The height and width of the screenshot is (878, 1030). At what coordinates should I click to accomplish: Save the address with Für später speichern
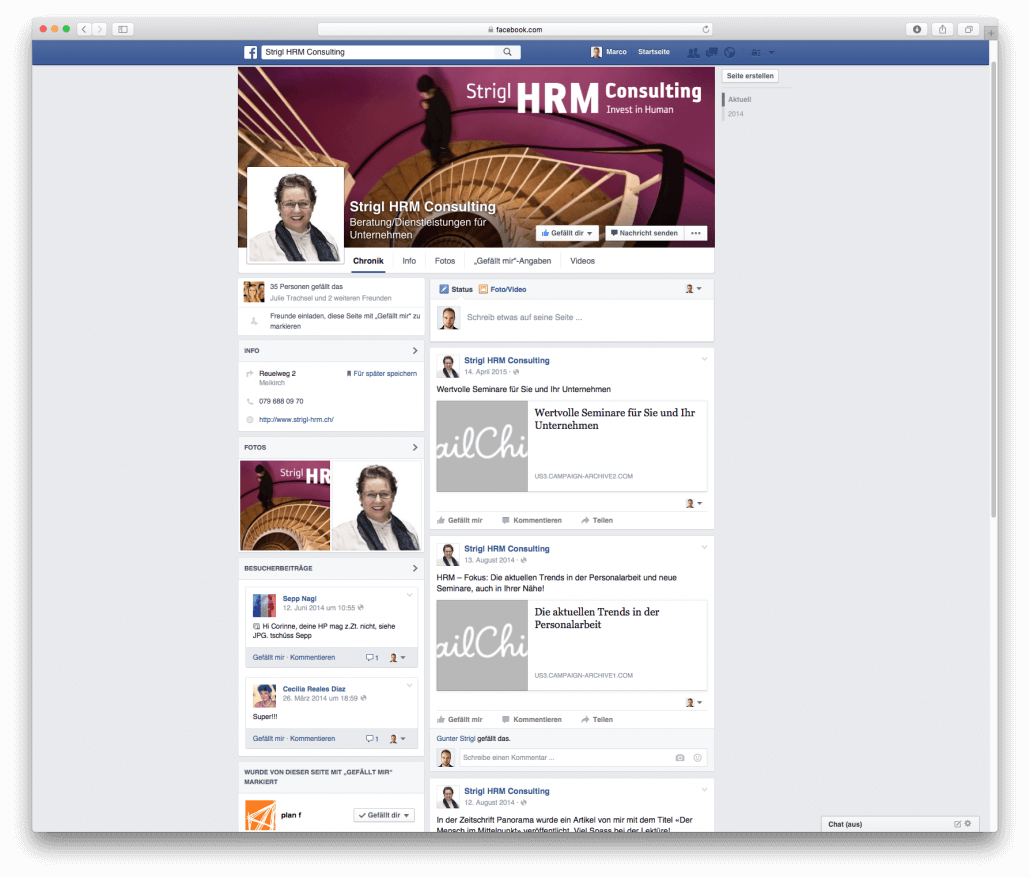[x=382, y=374]
